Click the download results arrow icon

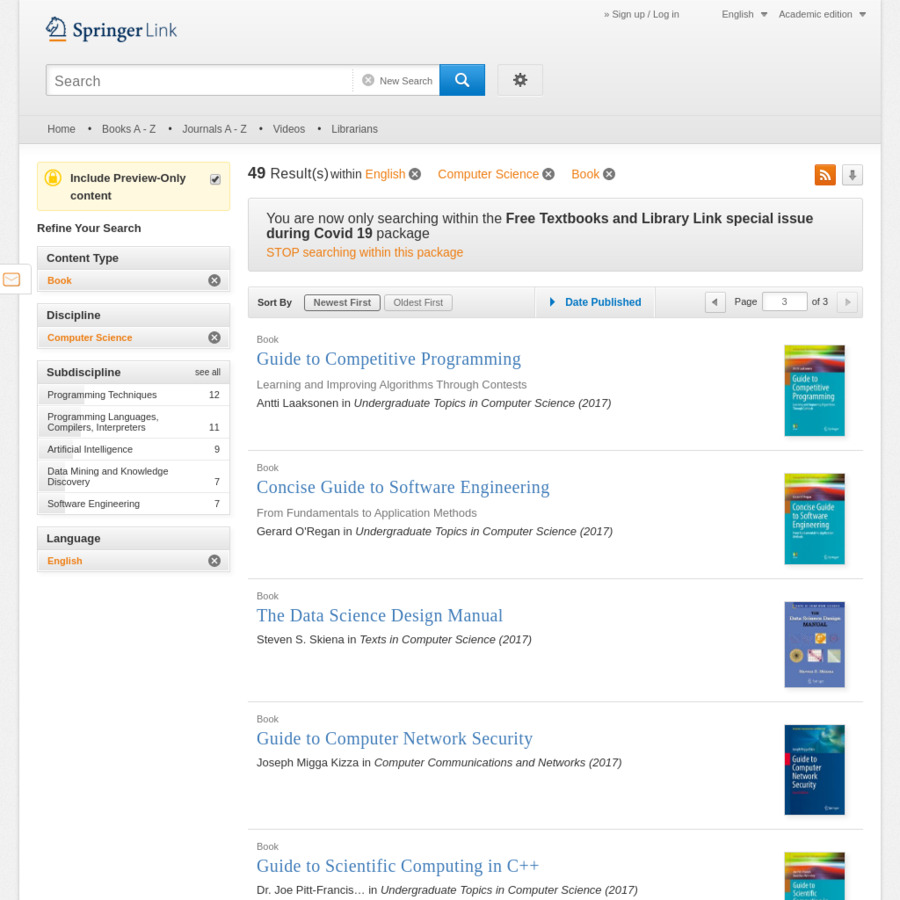pyautogui.click(x=852, y=174)
